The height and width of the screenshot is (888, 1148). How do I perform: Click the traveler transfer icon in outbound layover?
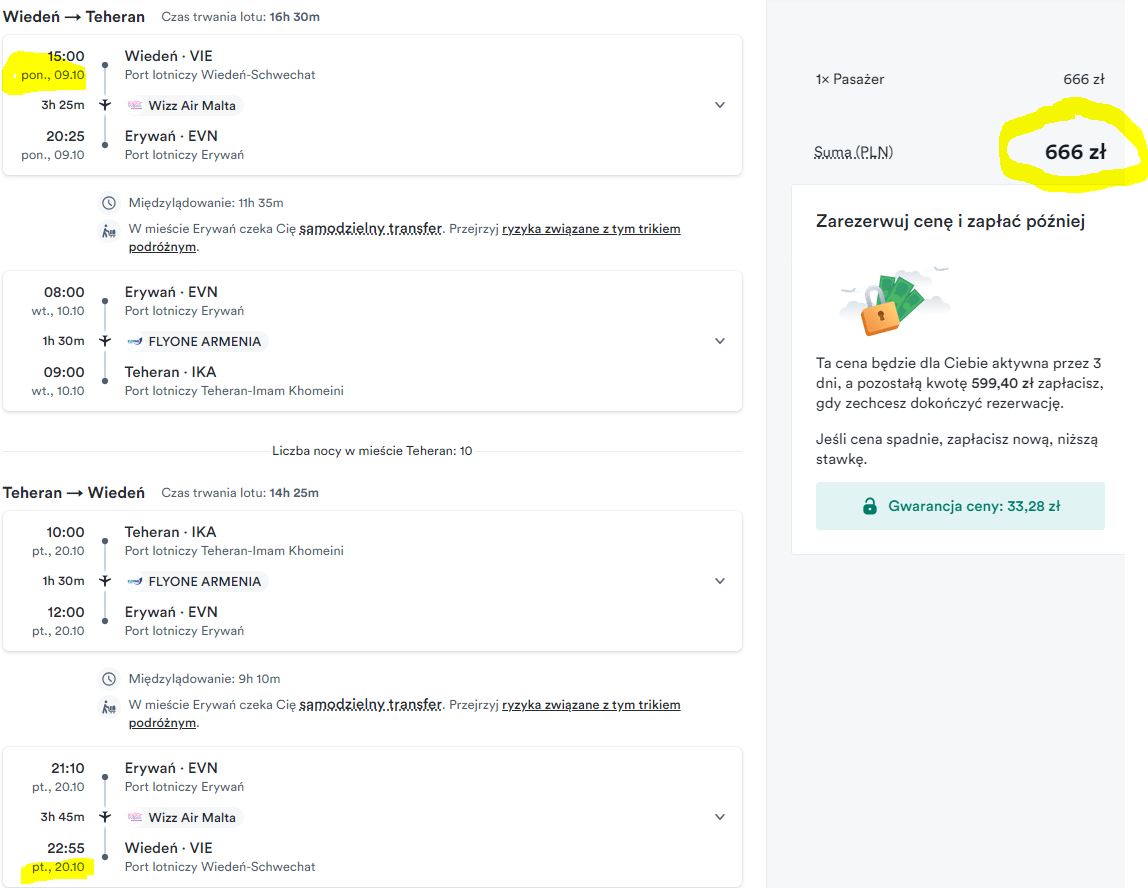tap(109, 231)
